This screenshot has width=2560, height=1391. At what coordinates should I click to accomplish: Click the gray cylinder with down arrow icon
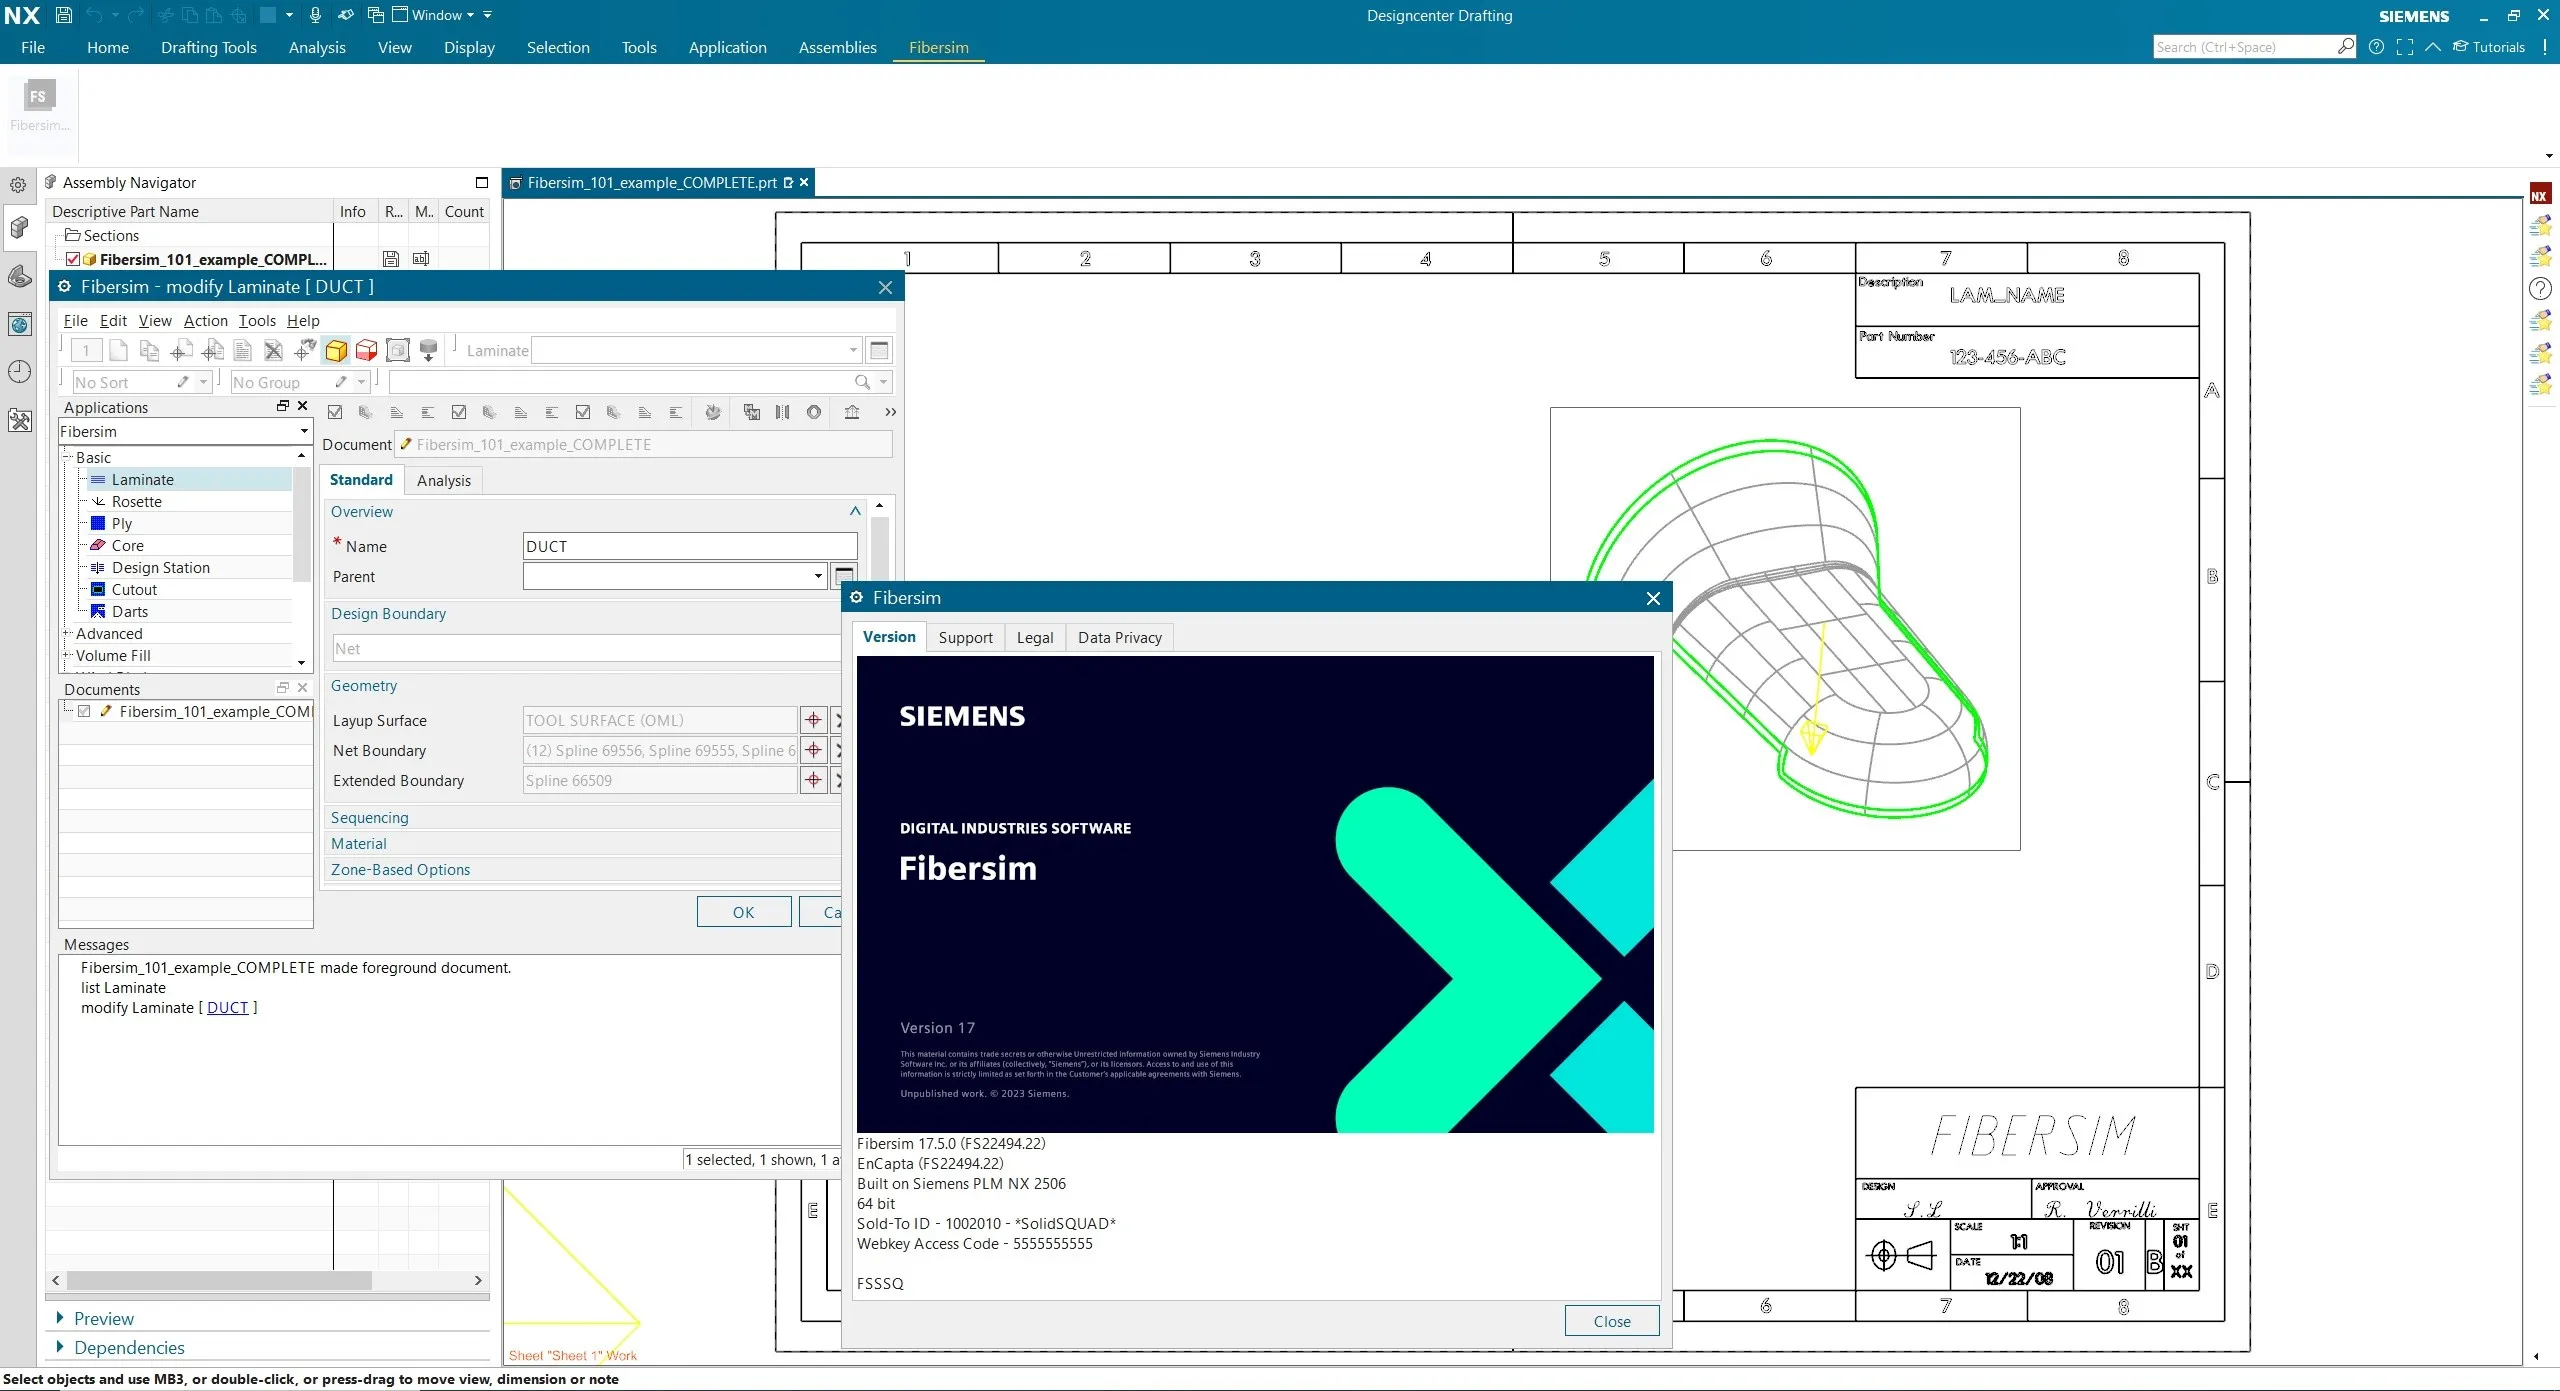pyautogui.click(x=429, y=350)
